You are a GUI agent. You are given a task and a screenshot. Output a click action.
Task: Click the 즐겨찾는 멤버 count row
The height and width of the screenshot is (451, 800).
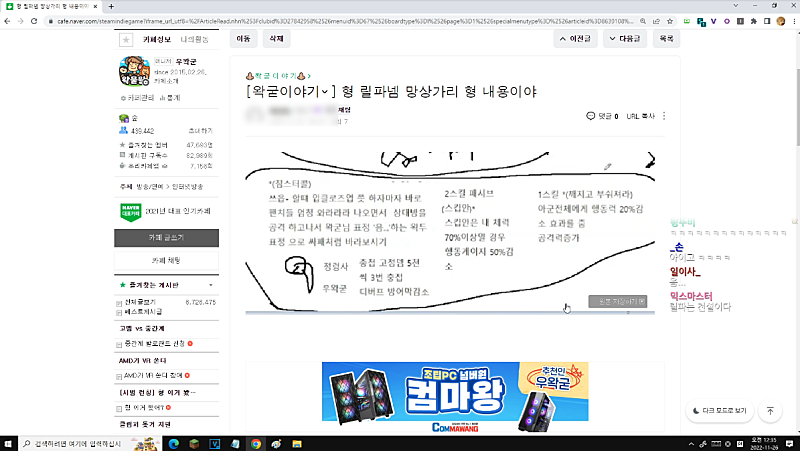click(166, 145)
